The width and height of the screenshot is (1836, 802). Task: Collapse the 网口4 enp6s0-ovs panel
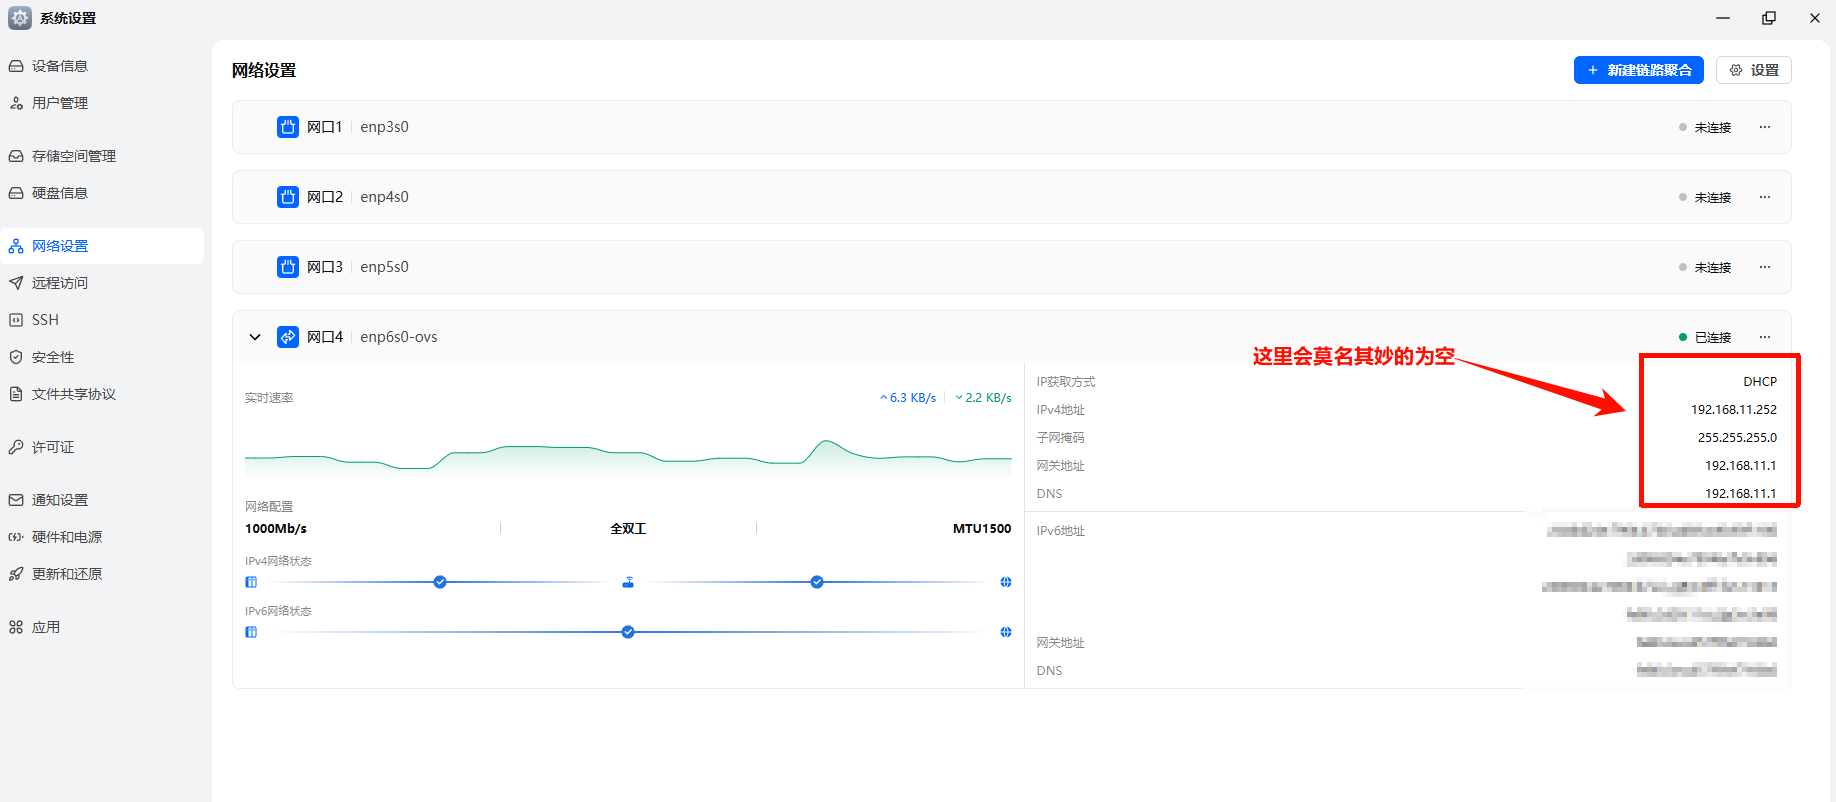[x=255, y=337]
